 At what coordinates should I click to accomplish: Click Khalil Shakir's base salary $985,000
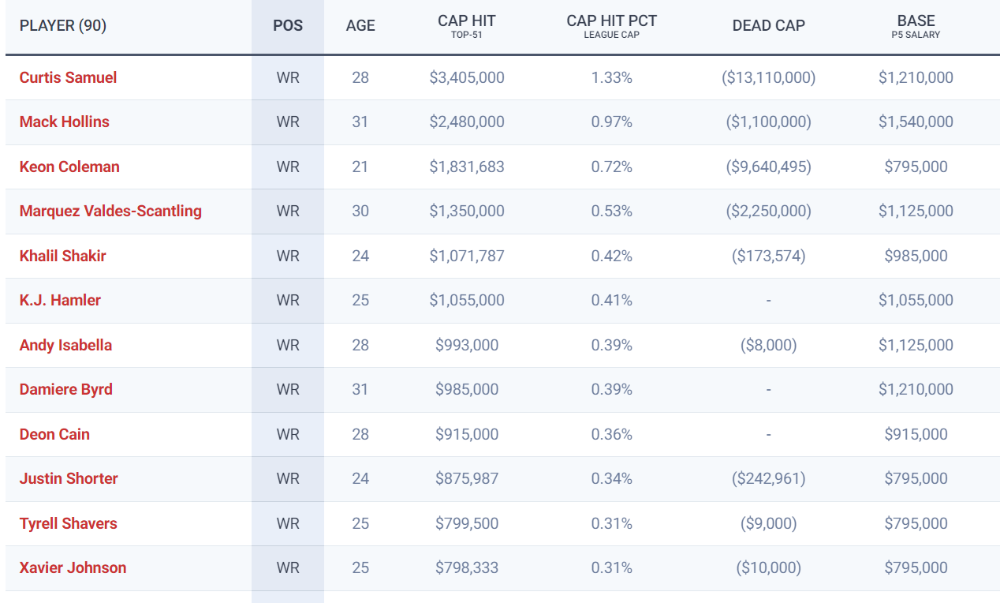[x=916, y=256]
